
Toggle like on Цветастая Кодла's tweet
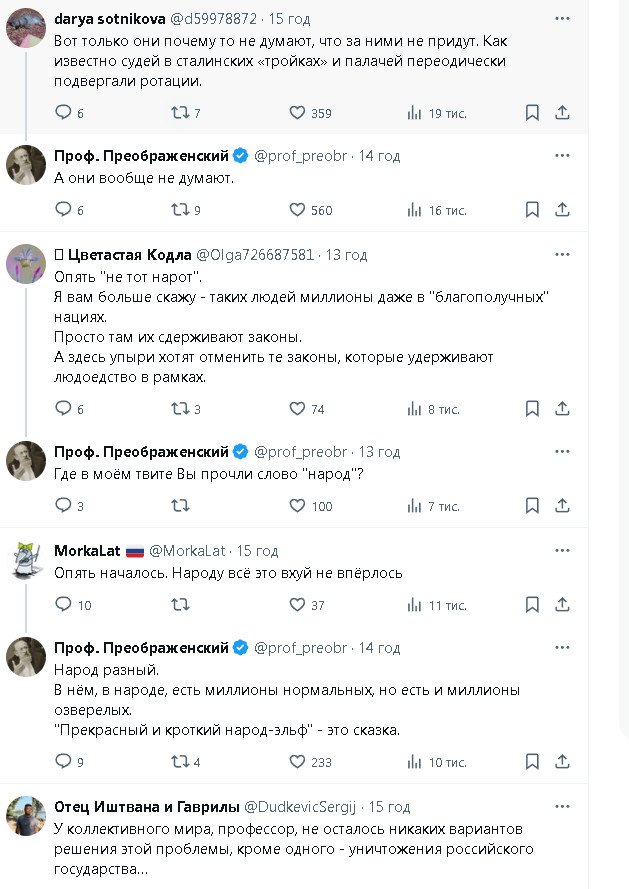coord(297,409)
